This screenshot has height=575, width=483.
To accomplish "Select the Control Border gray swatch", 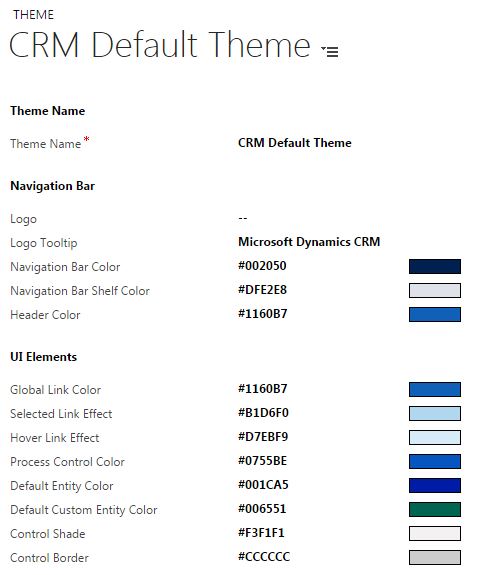I will (x=435, y=557).
